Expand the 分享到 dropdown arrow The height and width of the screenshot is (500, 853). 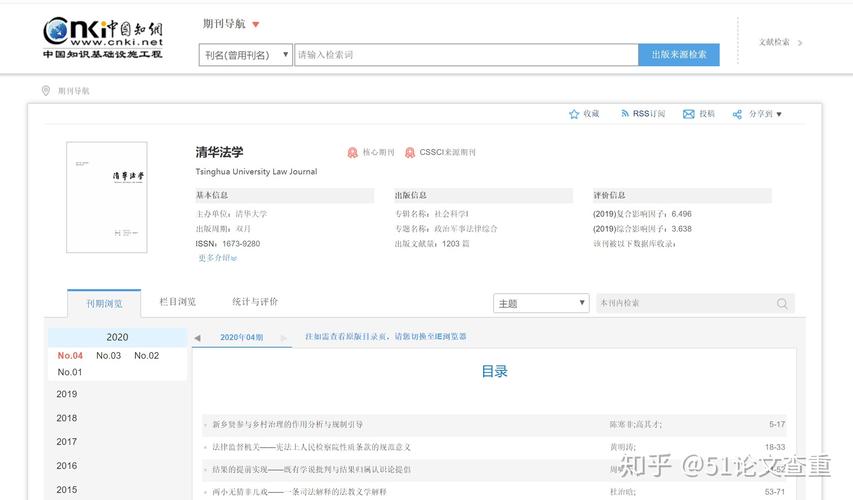[x=779, y=114]
